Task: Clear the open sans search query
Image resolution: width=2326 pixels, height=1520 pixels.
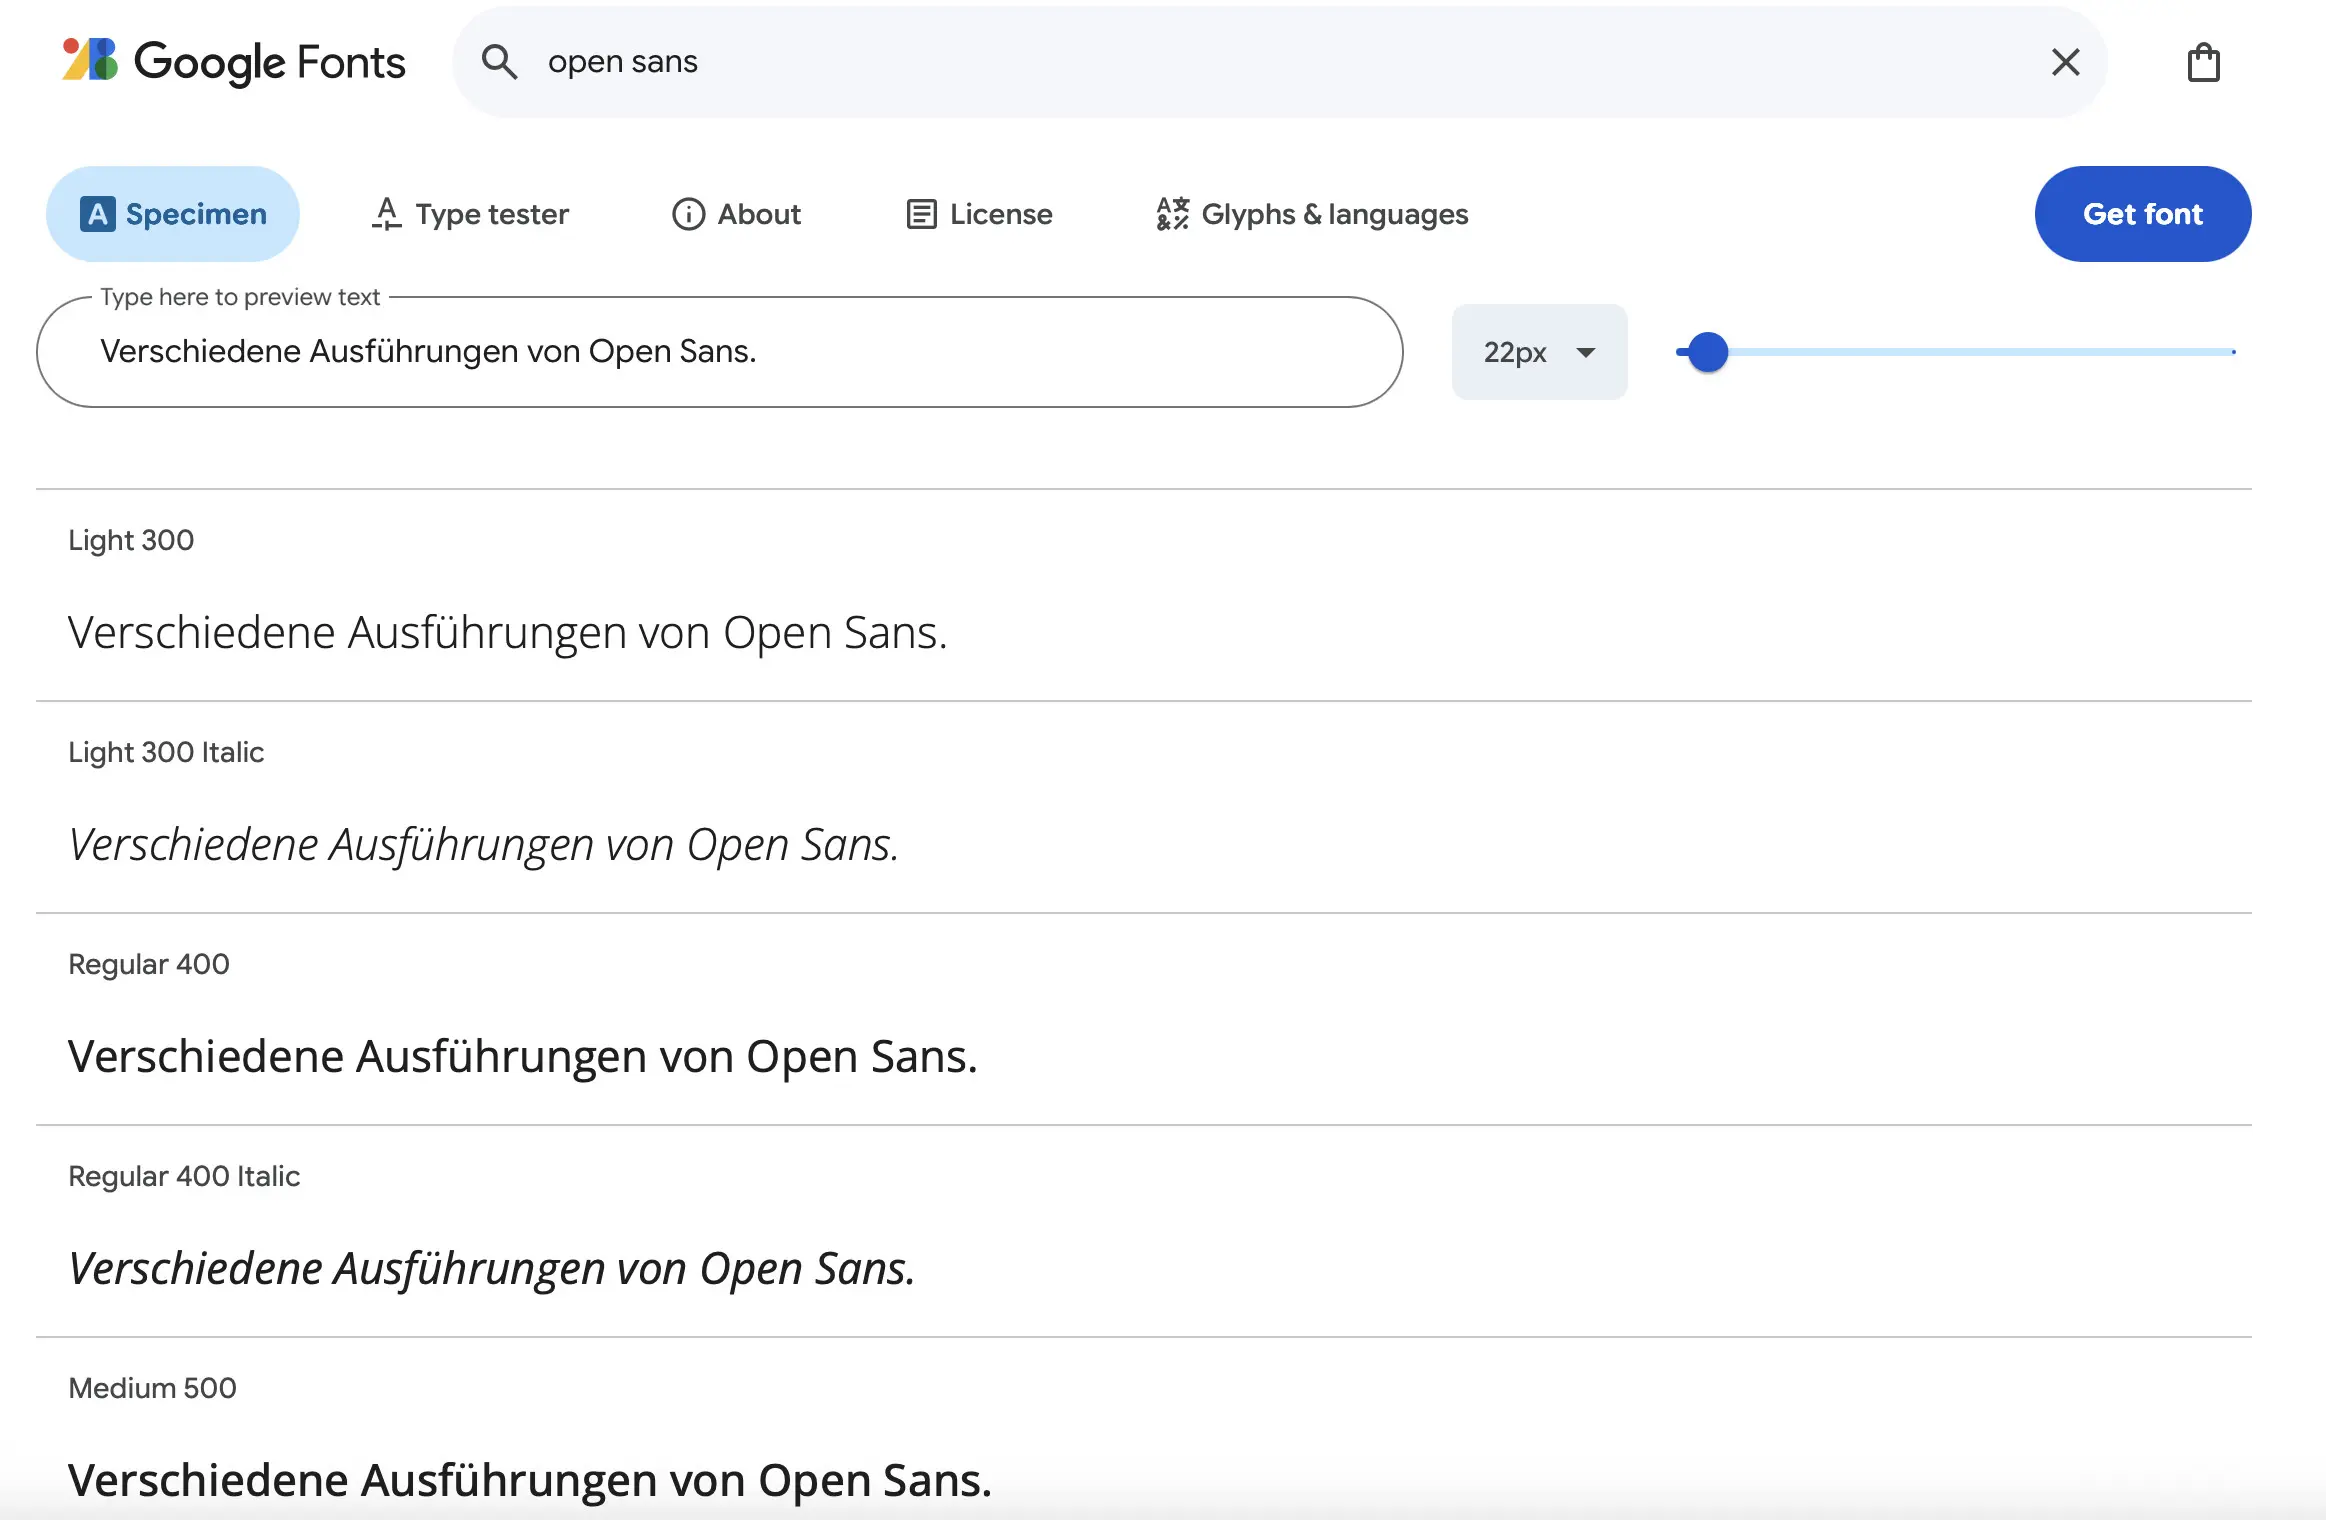Action: [x=2065, y=61]
